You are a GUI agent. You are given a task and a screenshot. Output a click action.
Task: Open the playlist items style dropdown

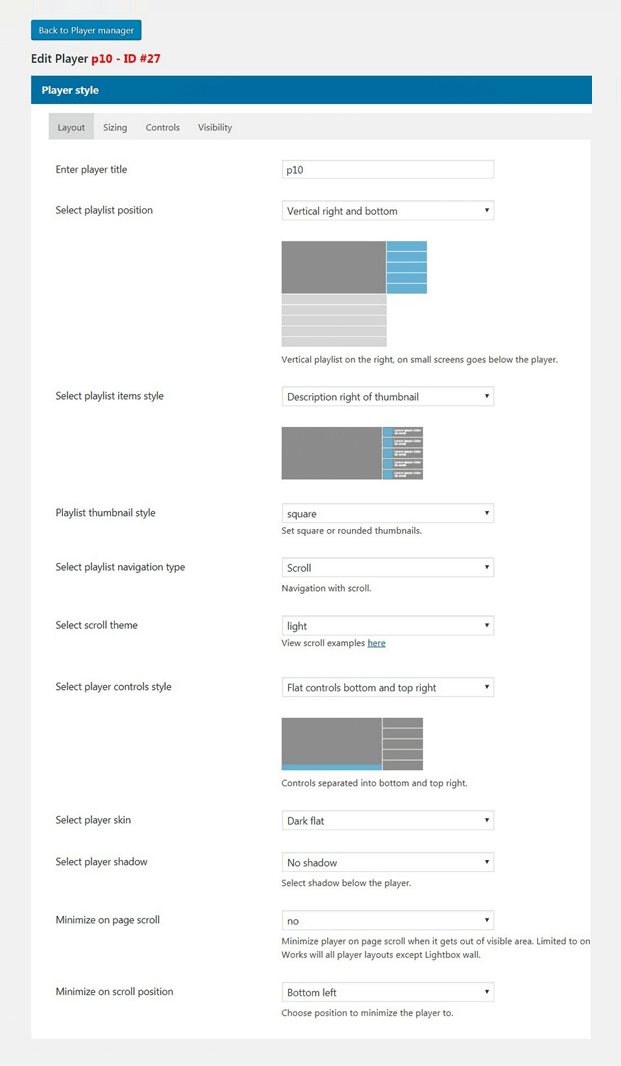coord(387,396)
